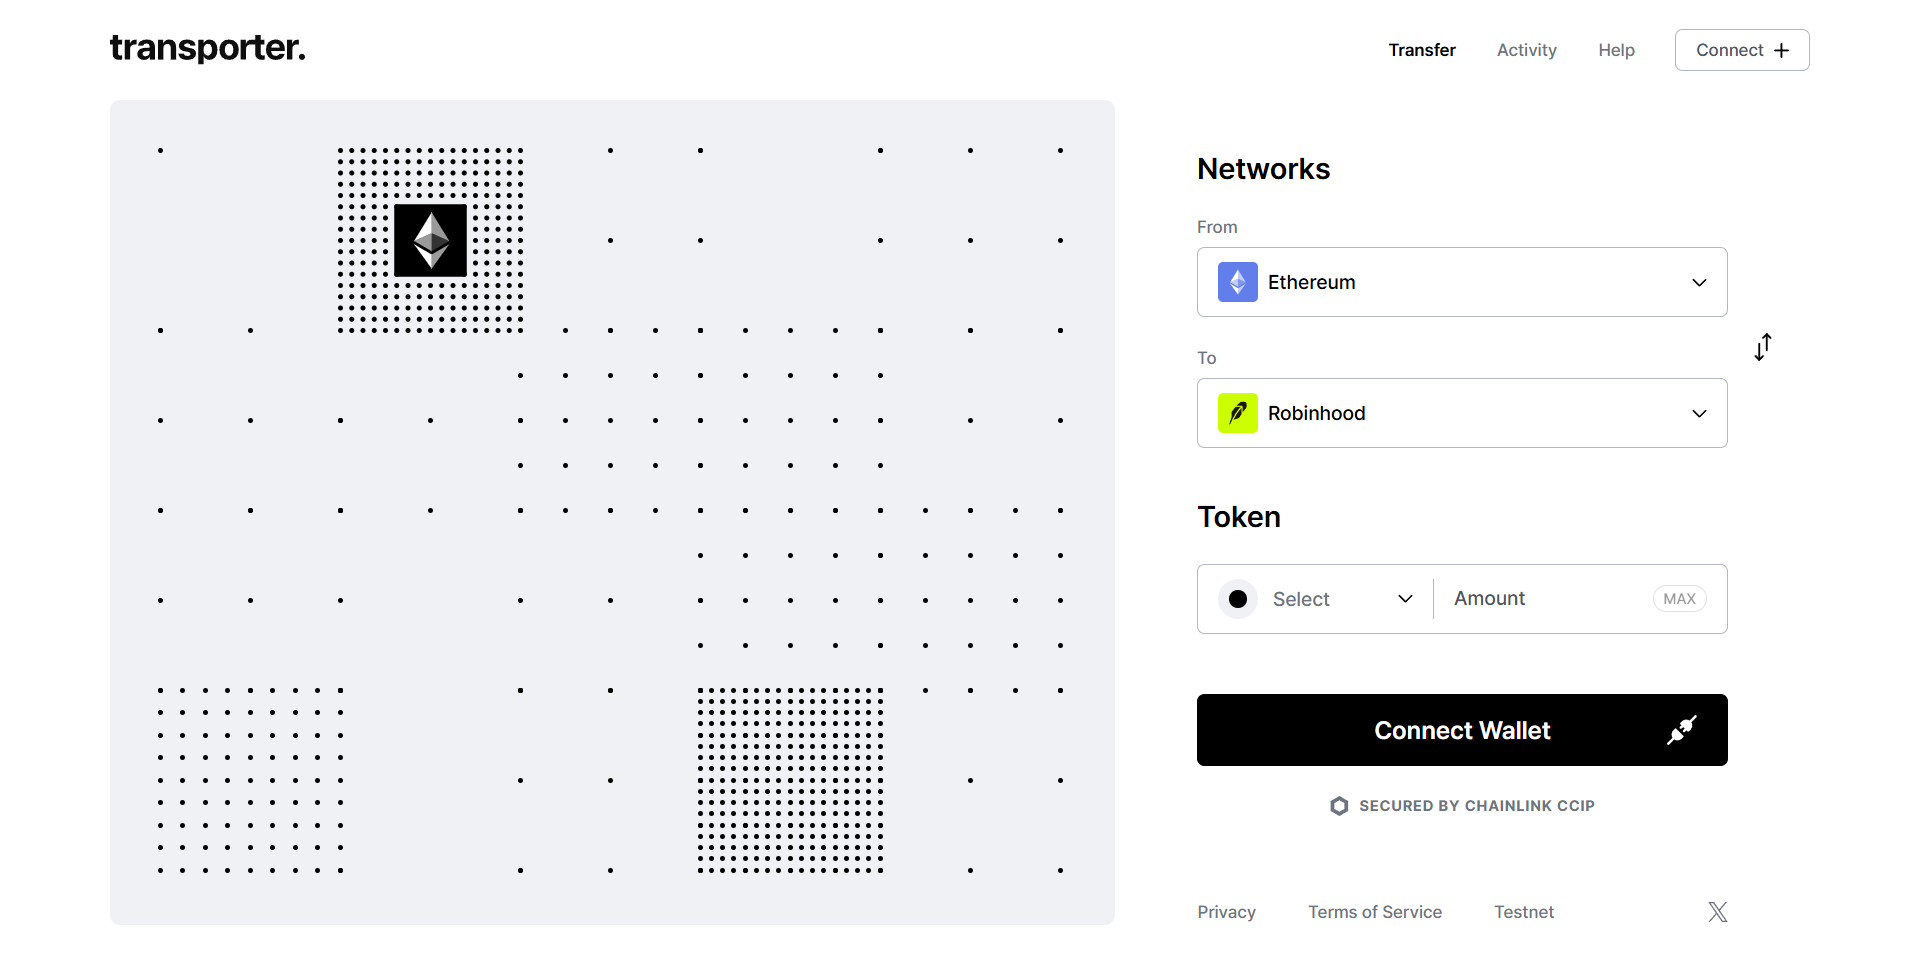Click the swap networks arrows icon
Viewport: 1920px width, 975px height.
click(x=1763, y=347)
